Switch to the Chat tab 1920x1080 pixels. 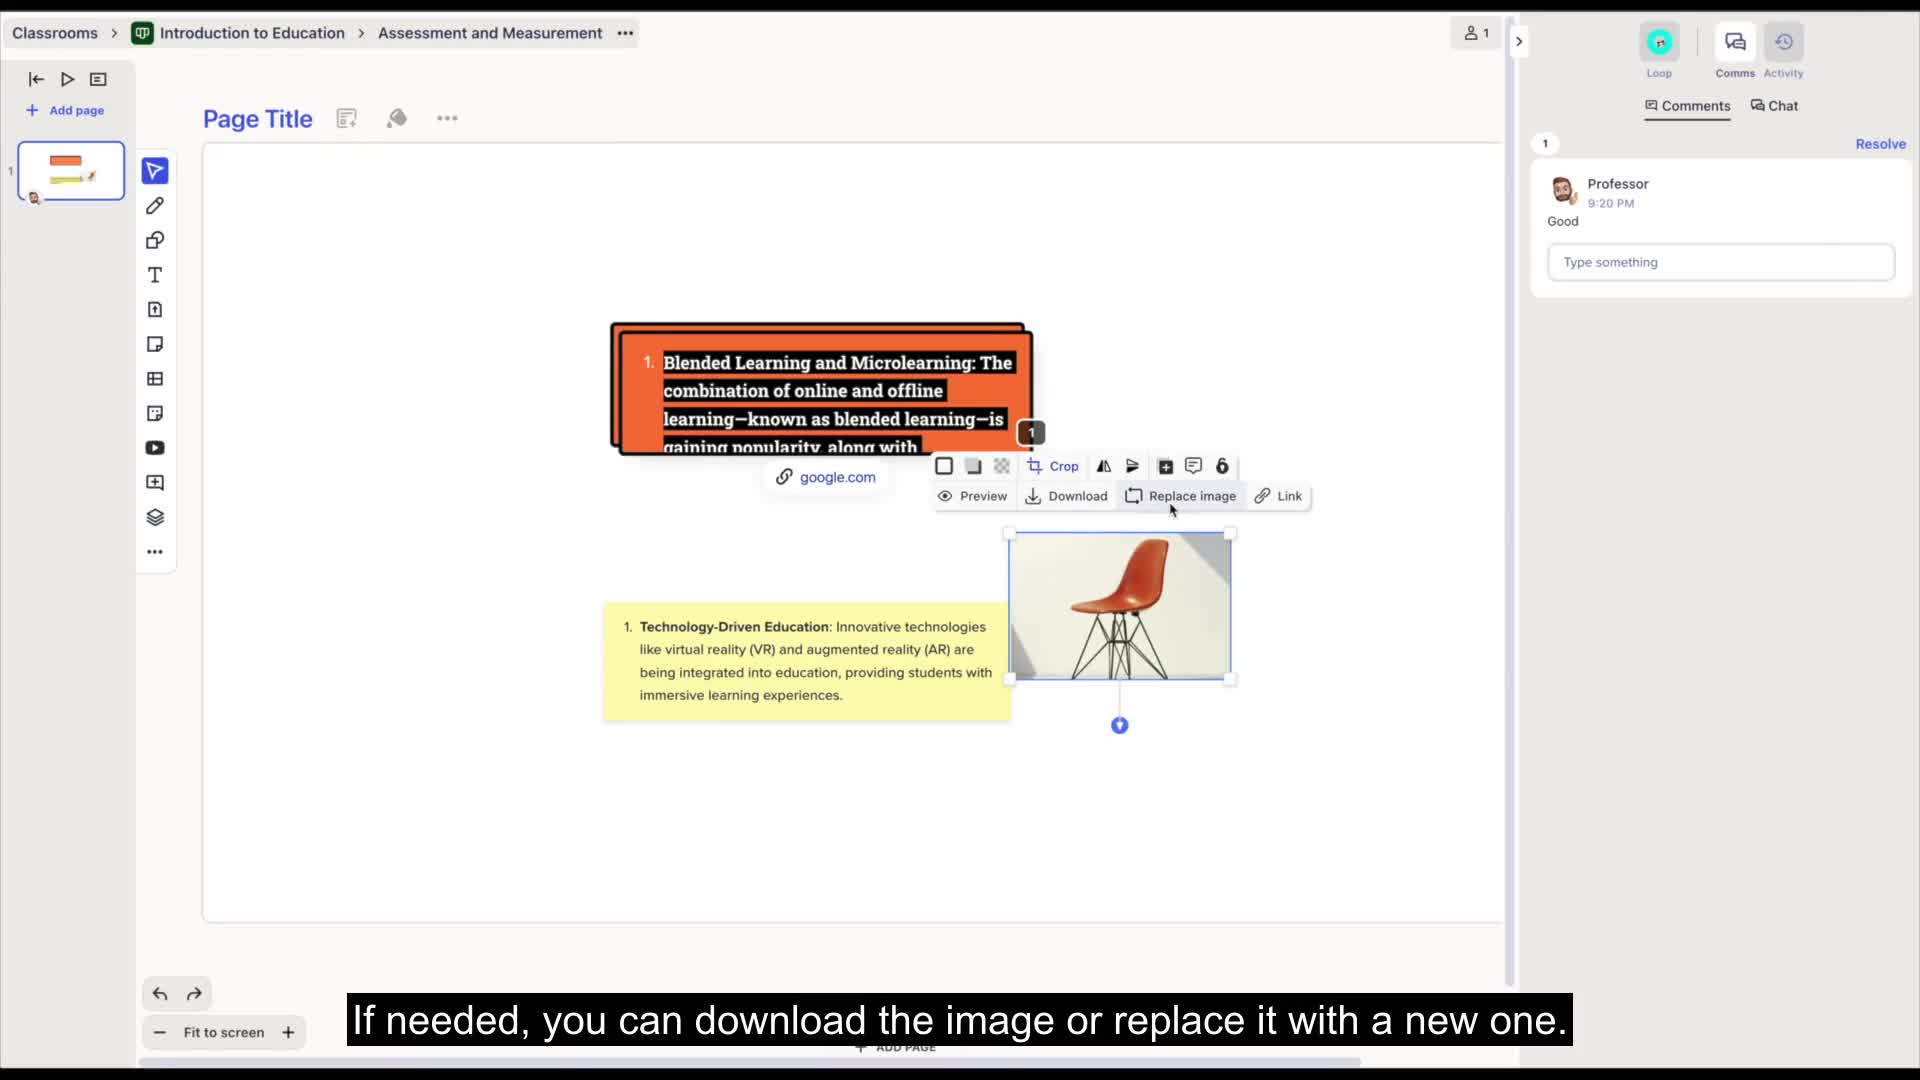coord(1774,106)
